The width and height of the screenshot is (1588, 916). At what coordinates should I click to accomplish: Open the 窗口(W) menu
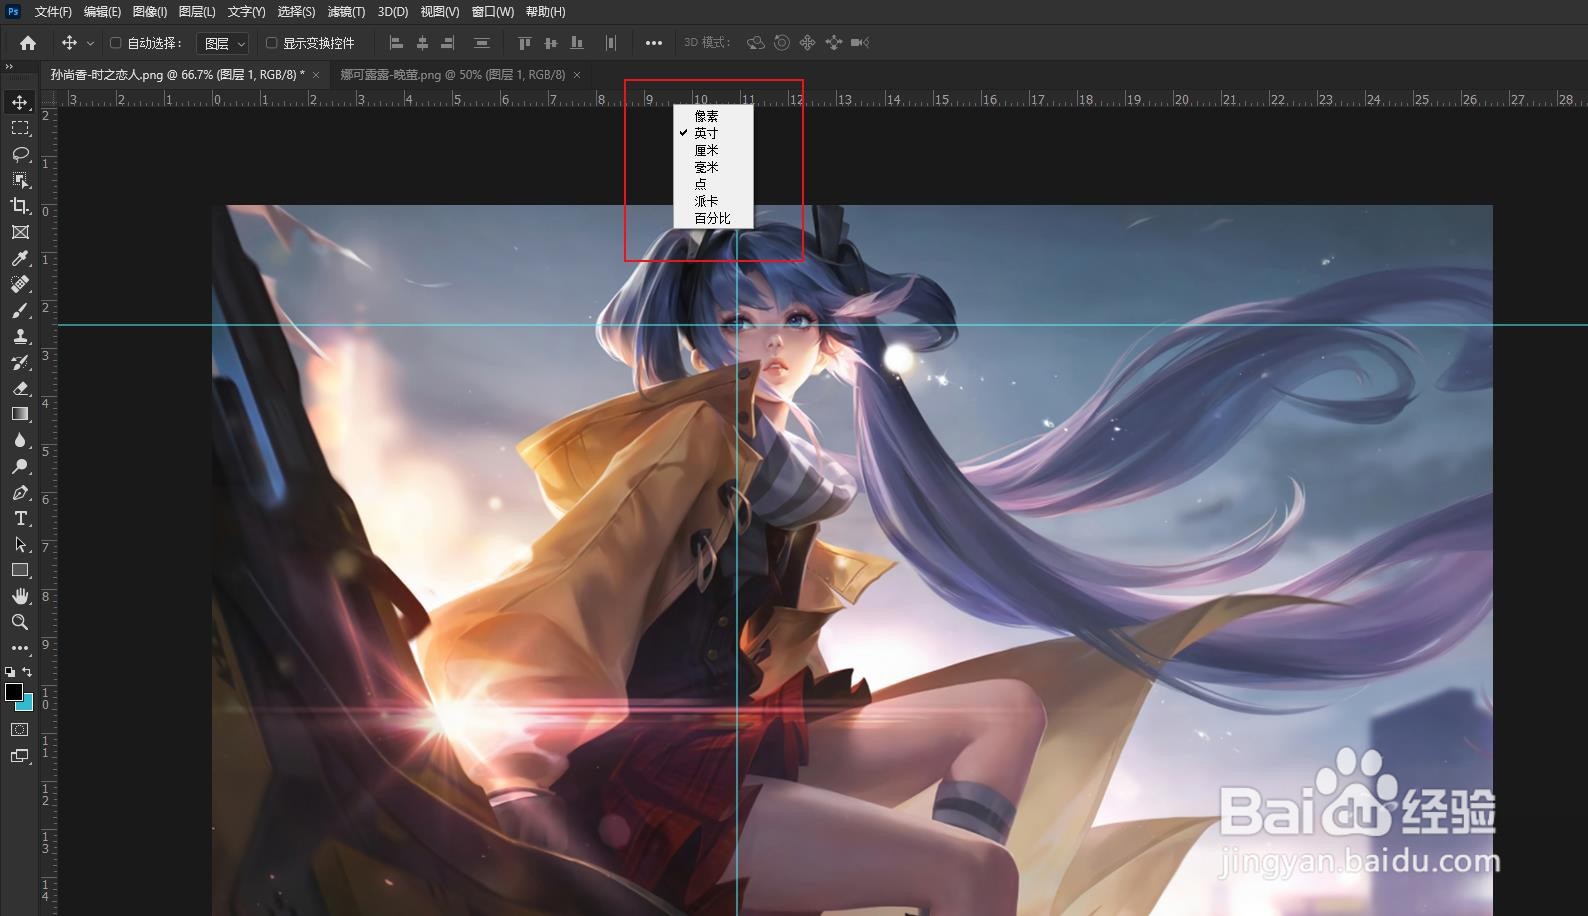[493, 12]
